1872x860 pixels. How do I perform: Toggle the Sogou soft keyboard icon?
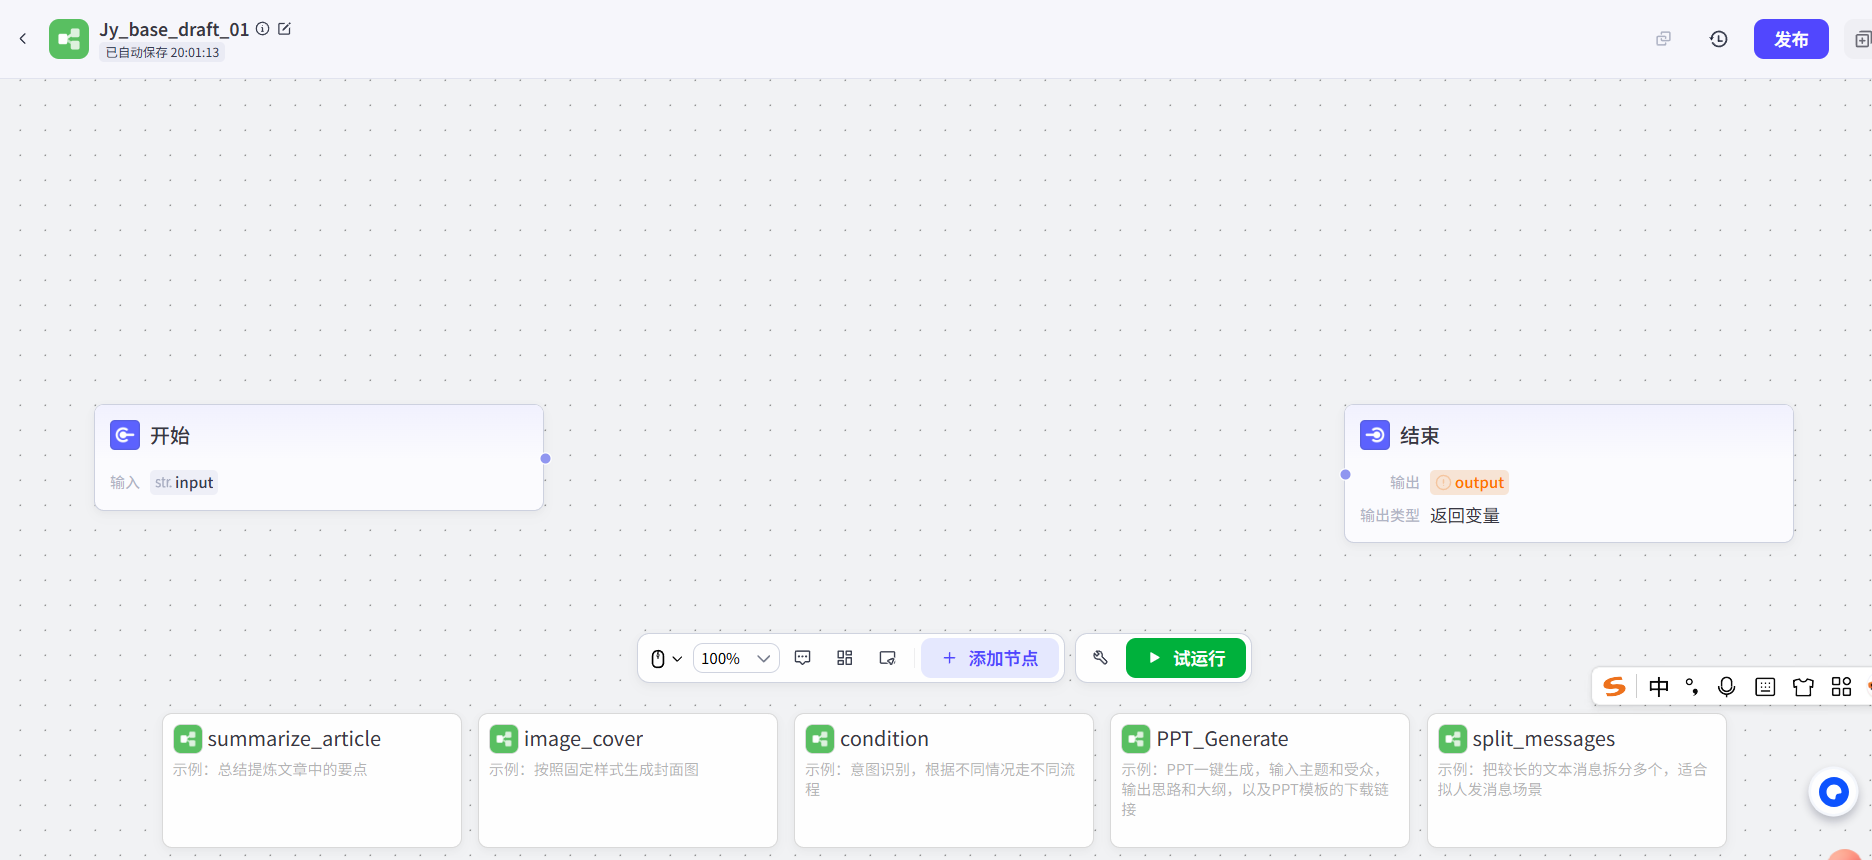click(x=1765, y=687)
